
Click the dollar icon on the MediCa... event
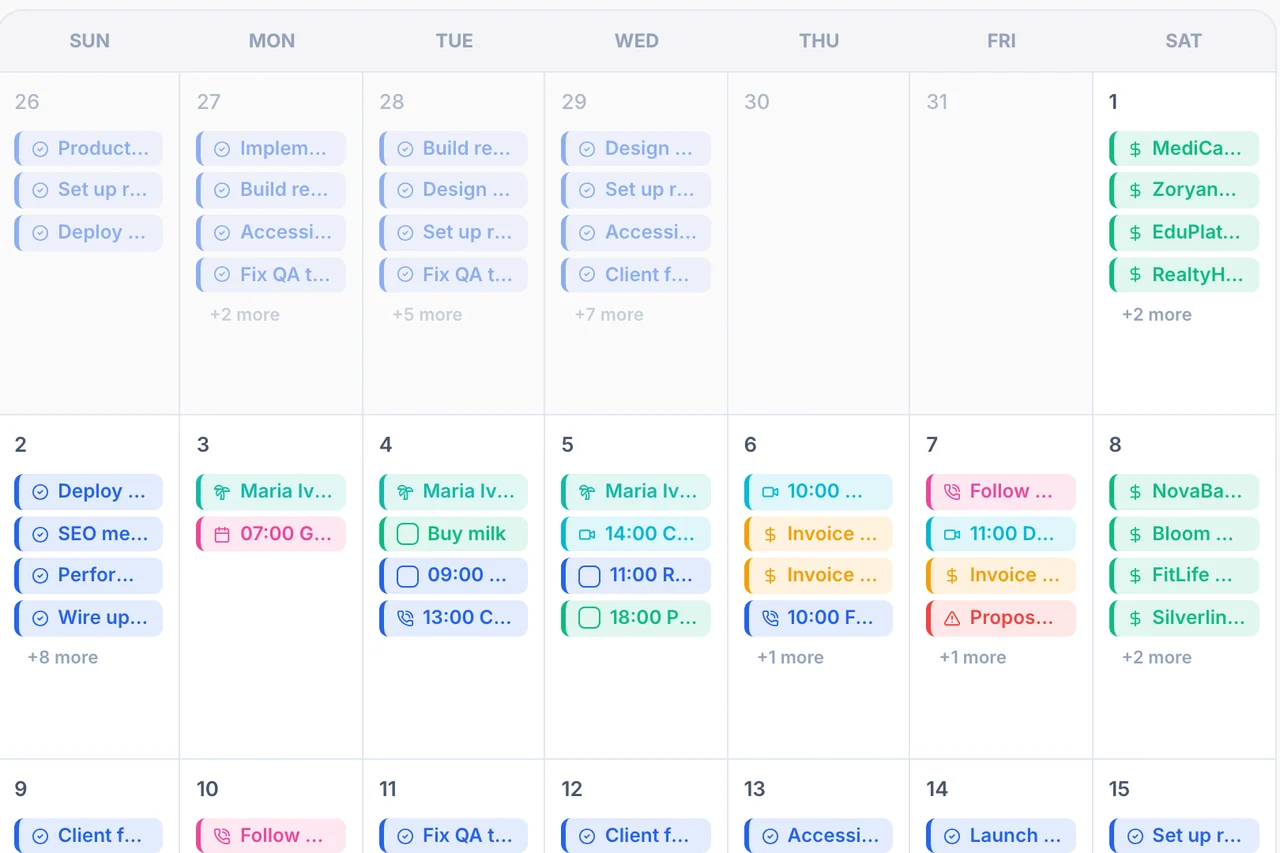pos(1135,149)
